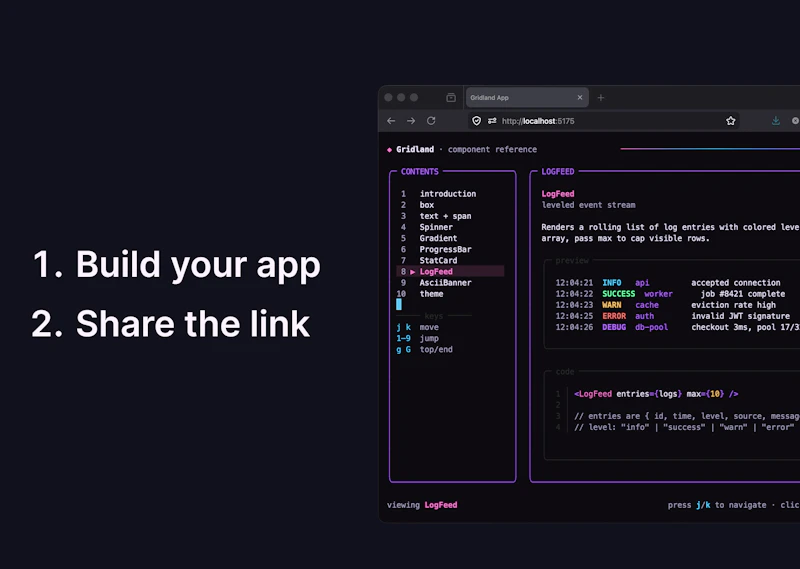Click the 'leveled event stream' subtitle
Image resolution: width=800 pixels, height=569 pixels.
click(x=588, y=205)
